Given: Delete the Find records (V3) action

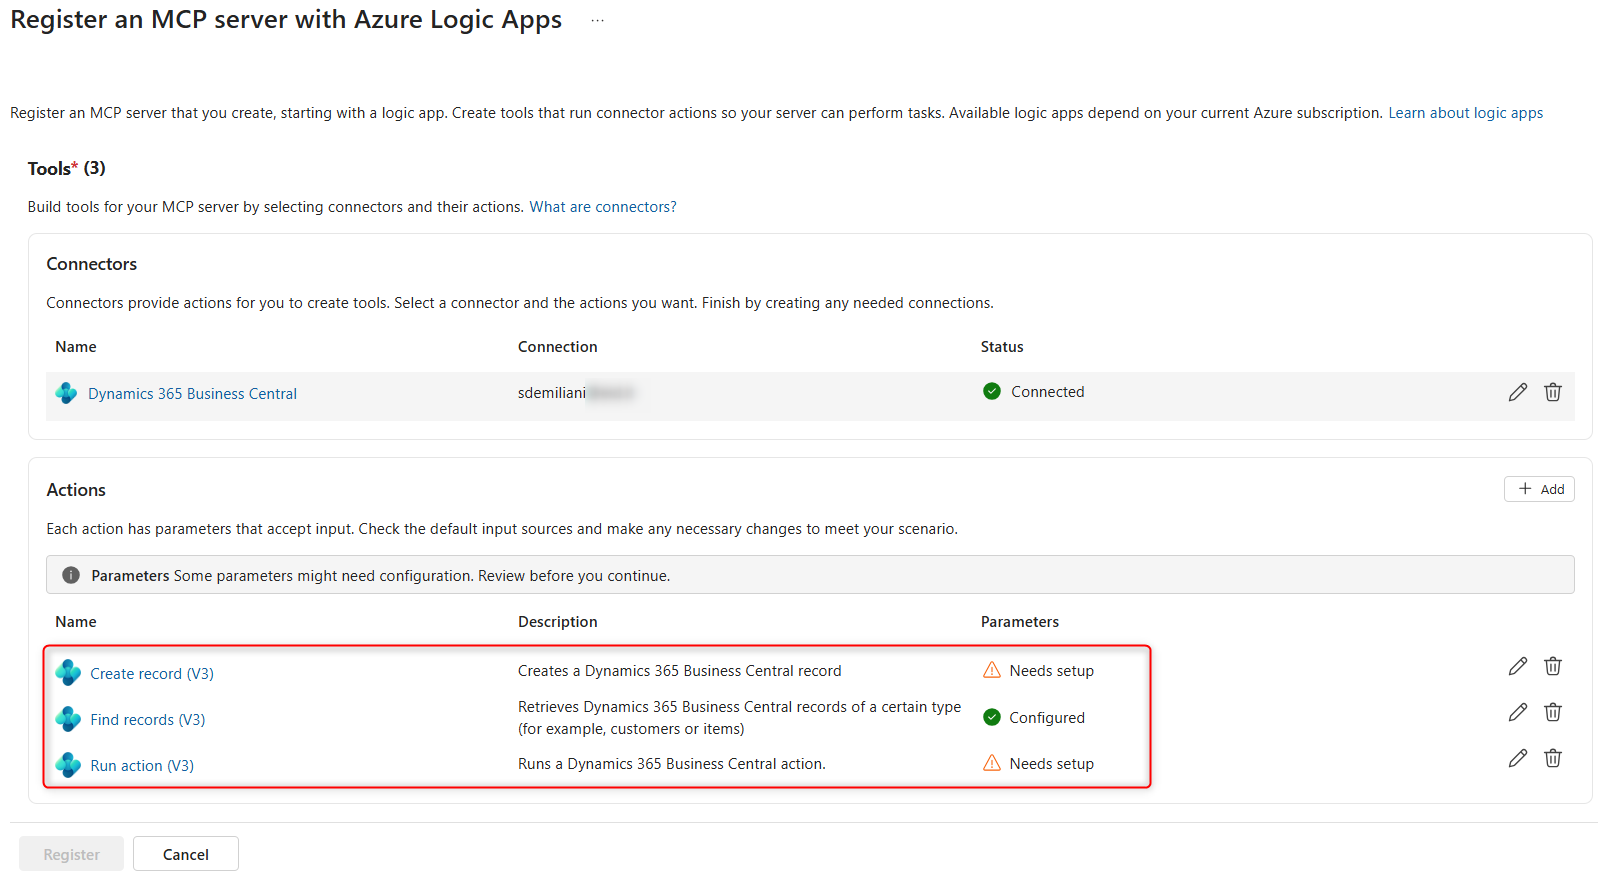Looking at the screenshot, I should click(1552, 712).
